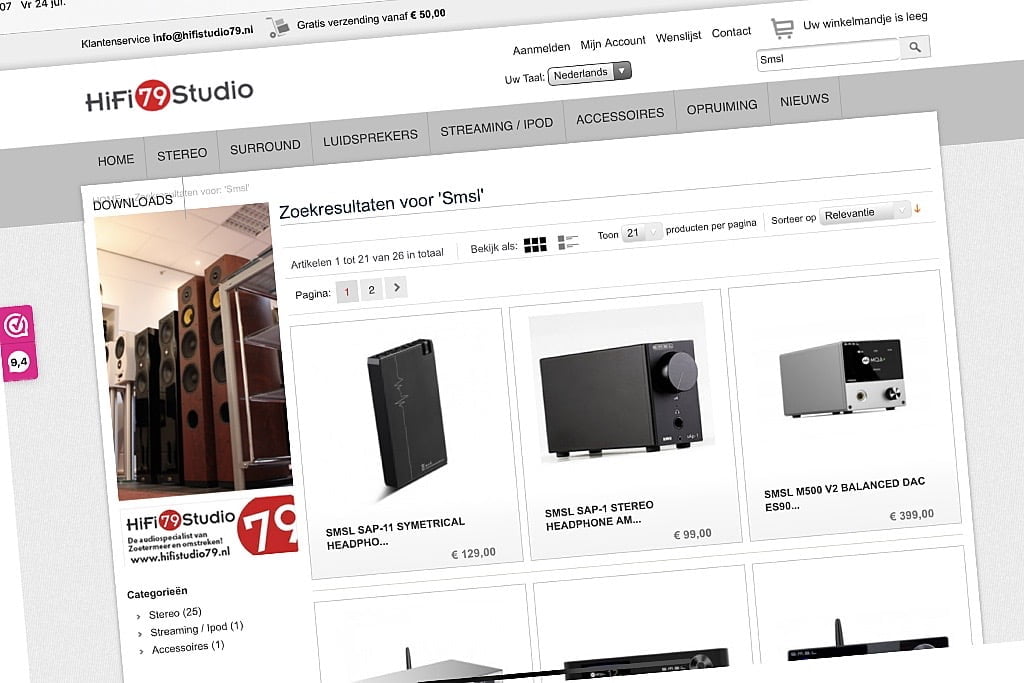The width and height of the screenshot is (1024, 683).
Task: Click the SMSL SAP-1 STEREO HEADPHONE AM... title
Action: click(x=599, y=515)
